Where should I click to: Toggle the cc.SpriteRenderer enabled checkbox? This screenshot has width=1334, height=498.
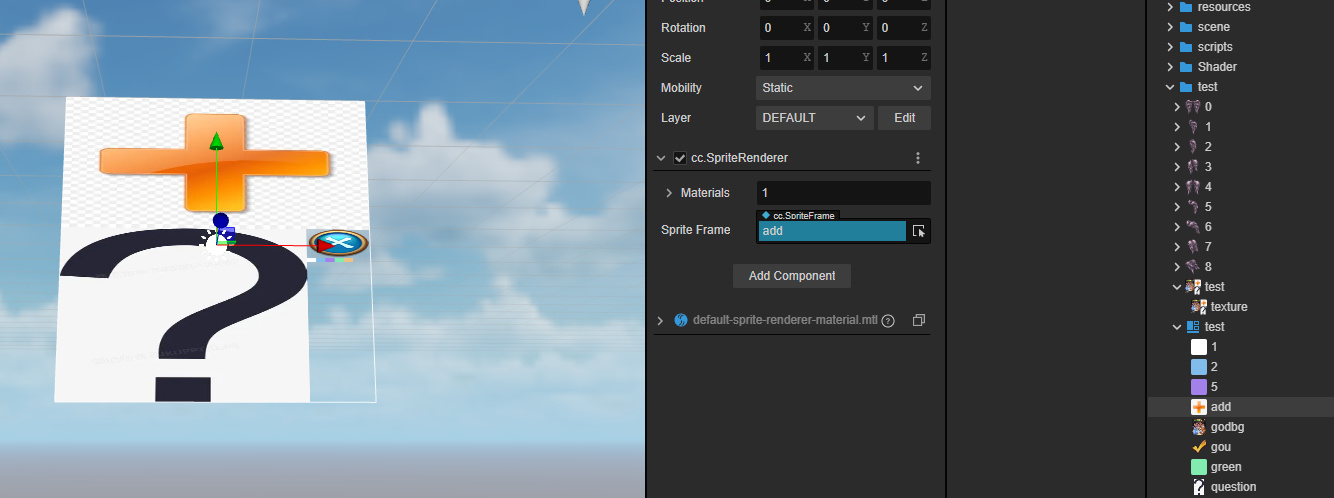(680, 158)
